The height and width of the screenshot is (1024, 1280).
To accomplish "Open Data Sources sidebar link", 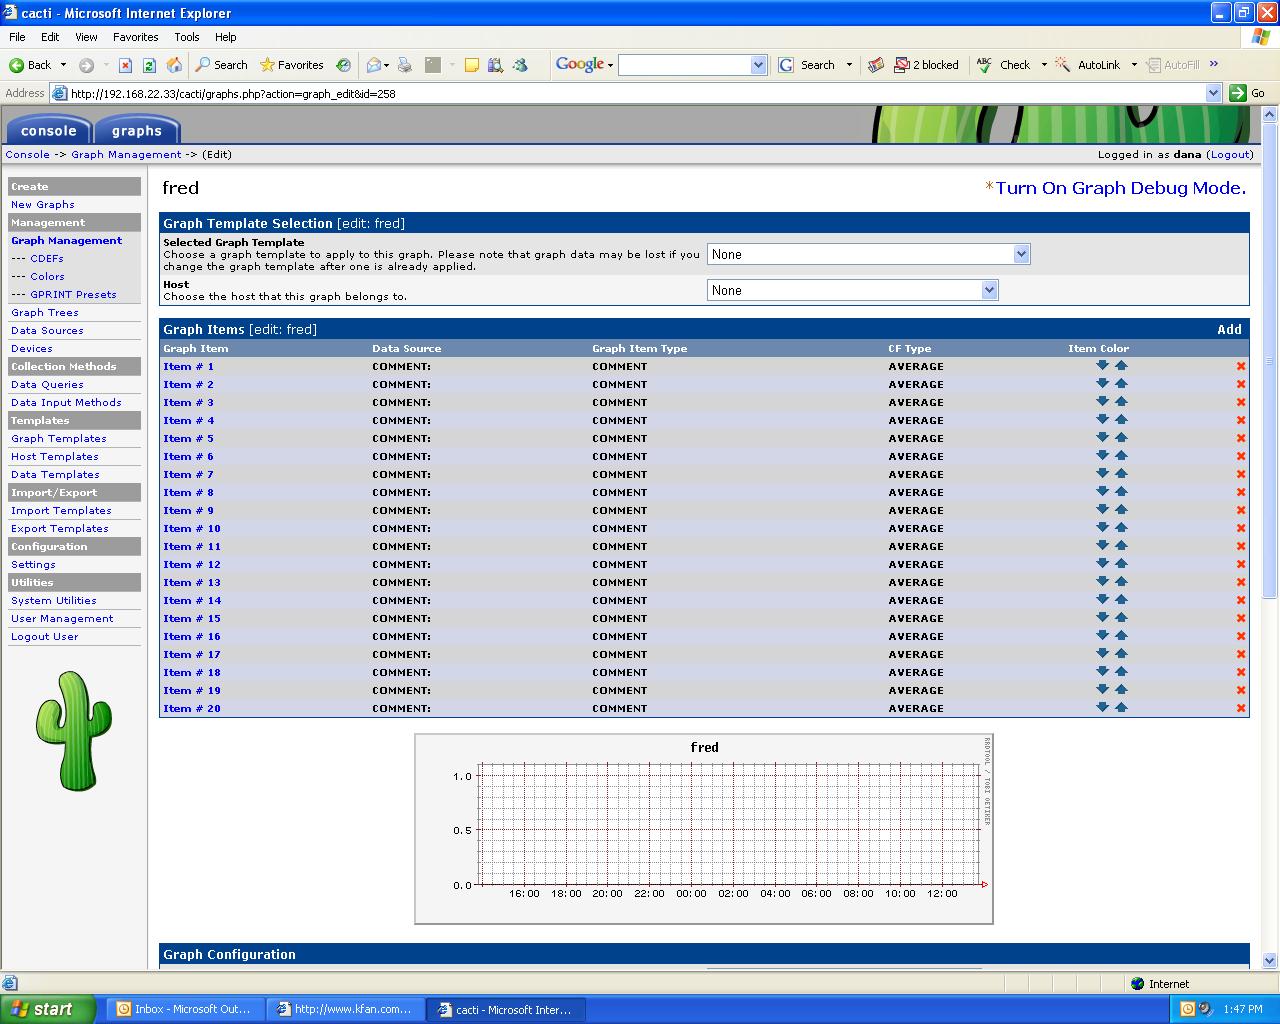I will [x=47, y=331].
